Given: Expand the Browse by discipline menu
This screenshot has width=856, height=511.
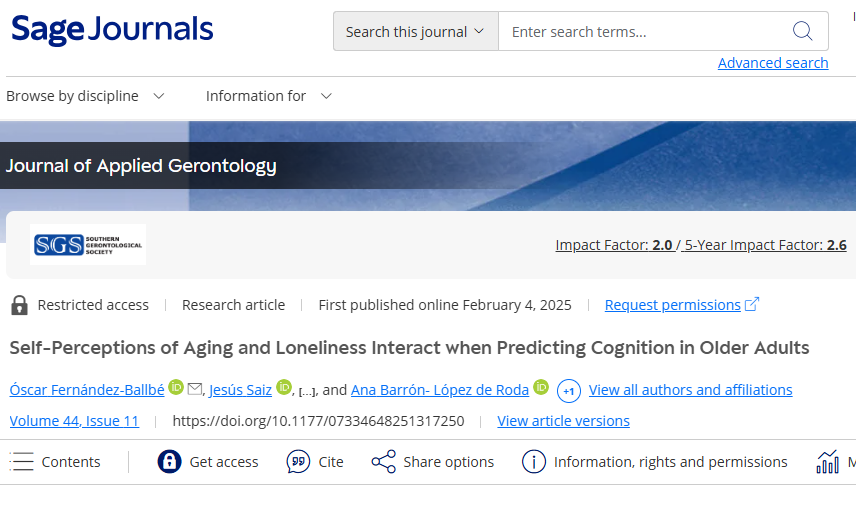Looking at the screenshot, I should [x=86, y=96].
